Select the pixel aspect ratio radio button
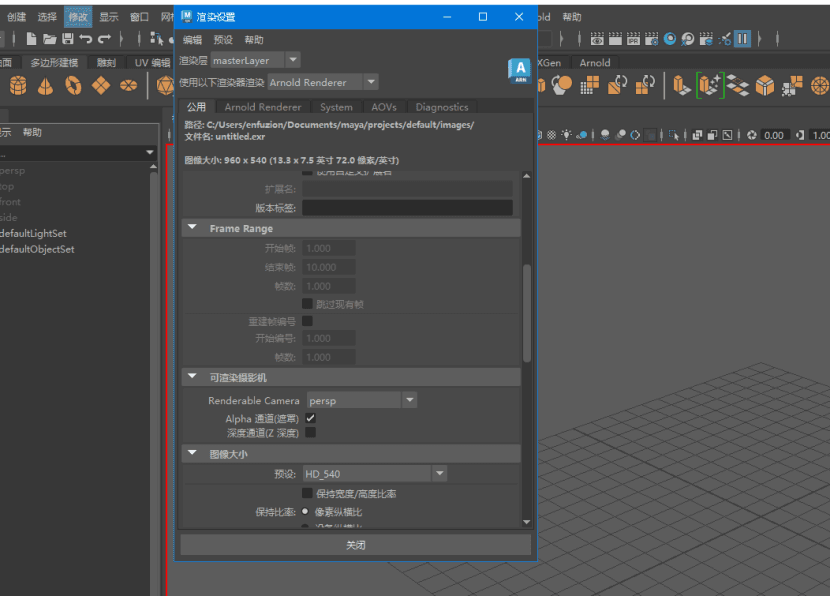This screenshot has width=830, height=596. tap(305, 511)
